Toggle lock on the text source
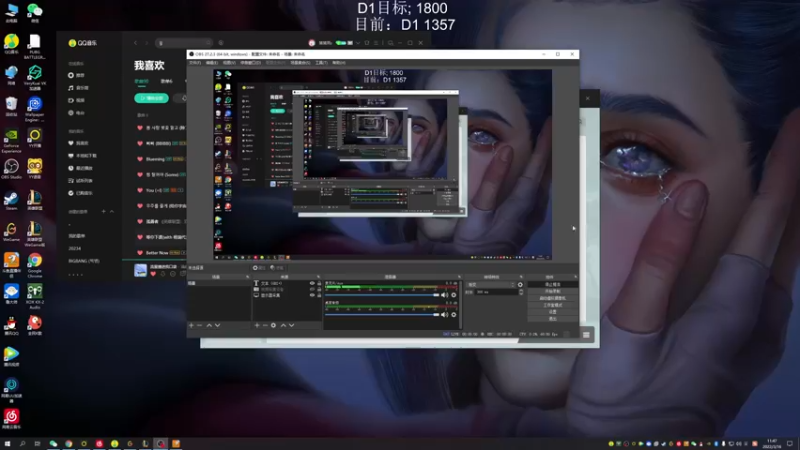 coord(319,283)
